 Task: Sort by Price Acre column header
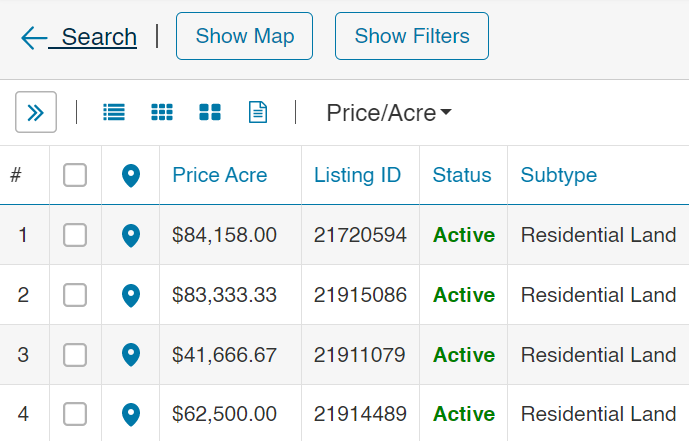point(220,175)
